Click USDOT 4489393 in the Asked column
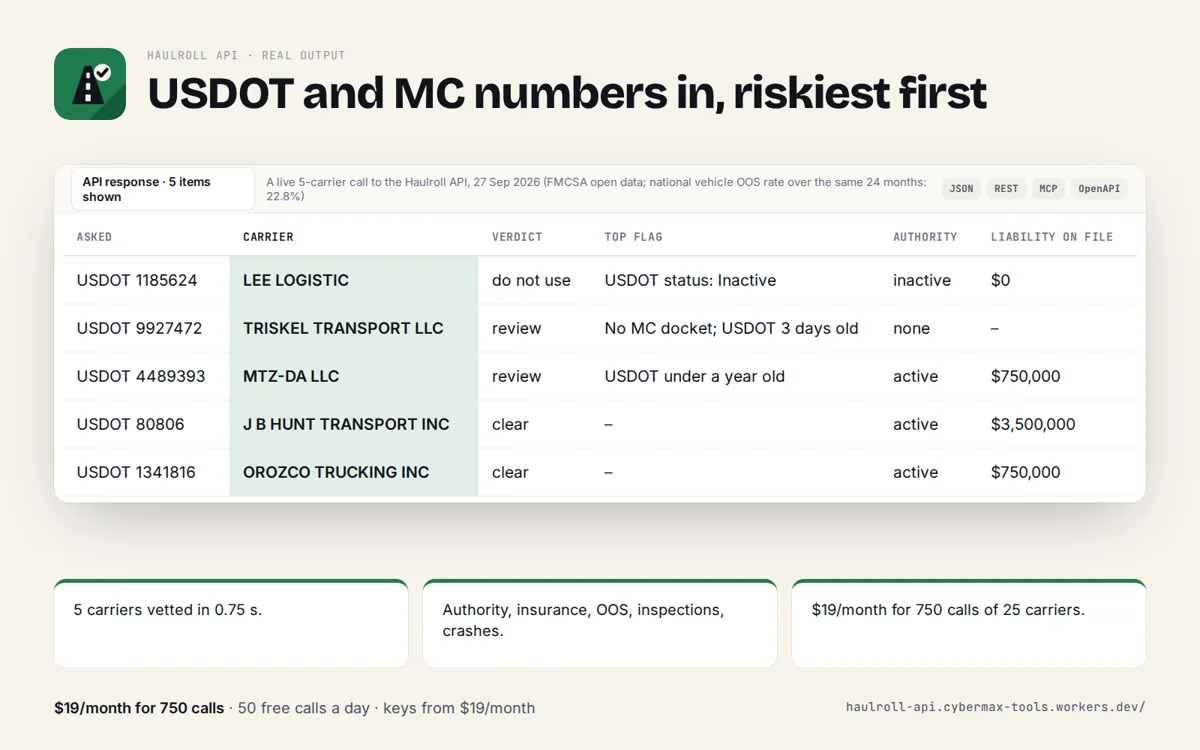The height and width of the screenshot is (750, 1200). coord(141,376)
